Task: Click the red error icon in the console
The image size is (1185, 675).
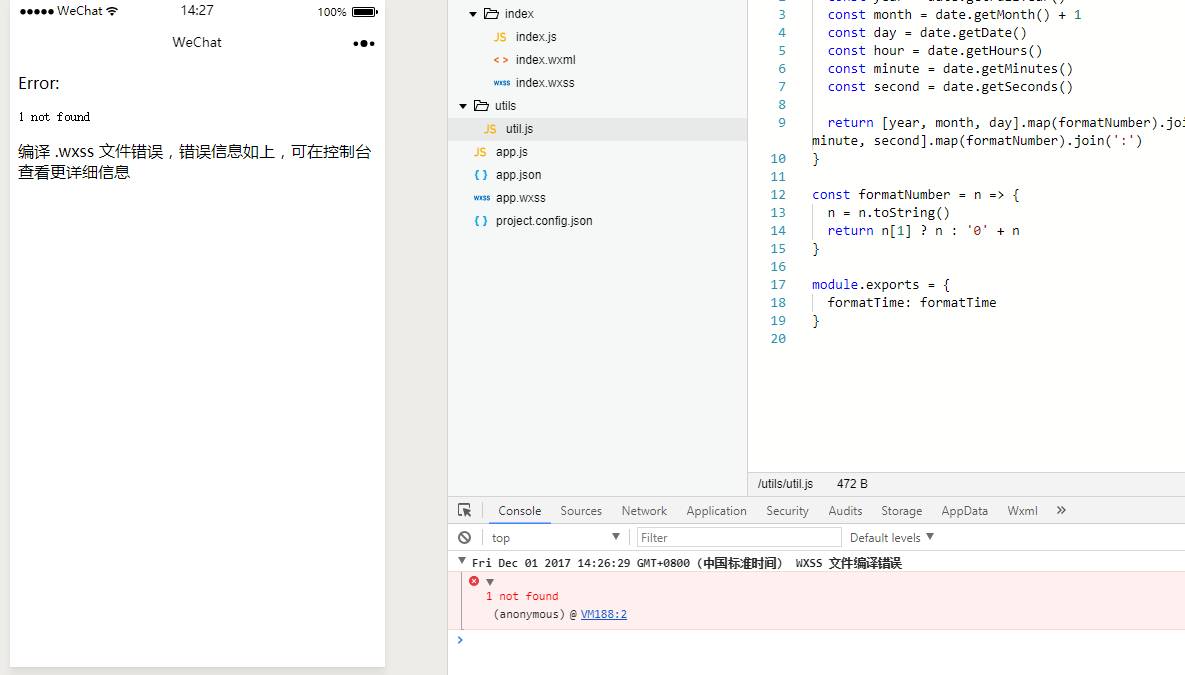Action: coord(474,581)
